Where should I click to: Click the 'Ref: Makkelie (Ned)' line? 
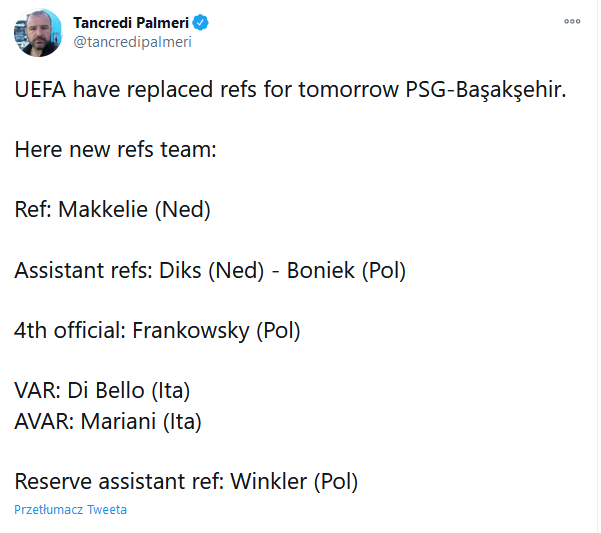click(x=112, y=210)
